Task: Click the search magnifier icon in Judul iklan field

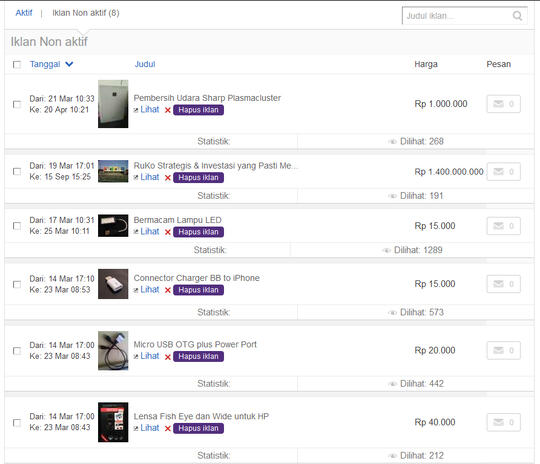Action: pyautogui.click(x=517, y=16)
